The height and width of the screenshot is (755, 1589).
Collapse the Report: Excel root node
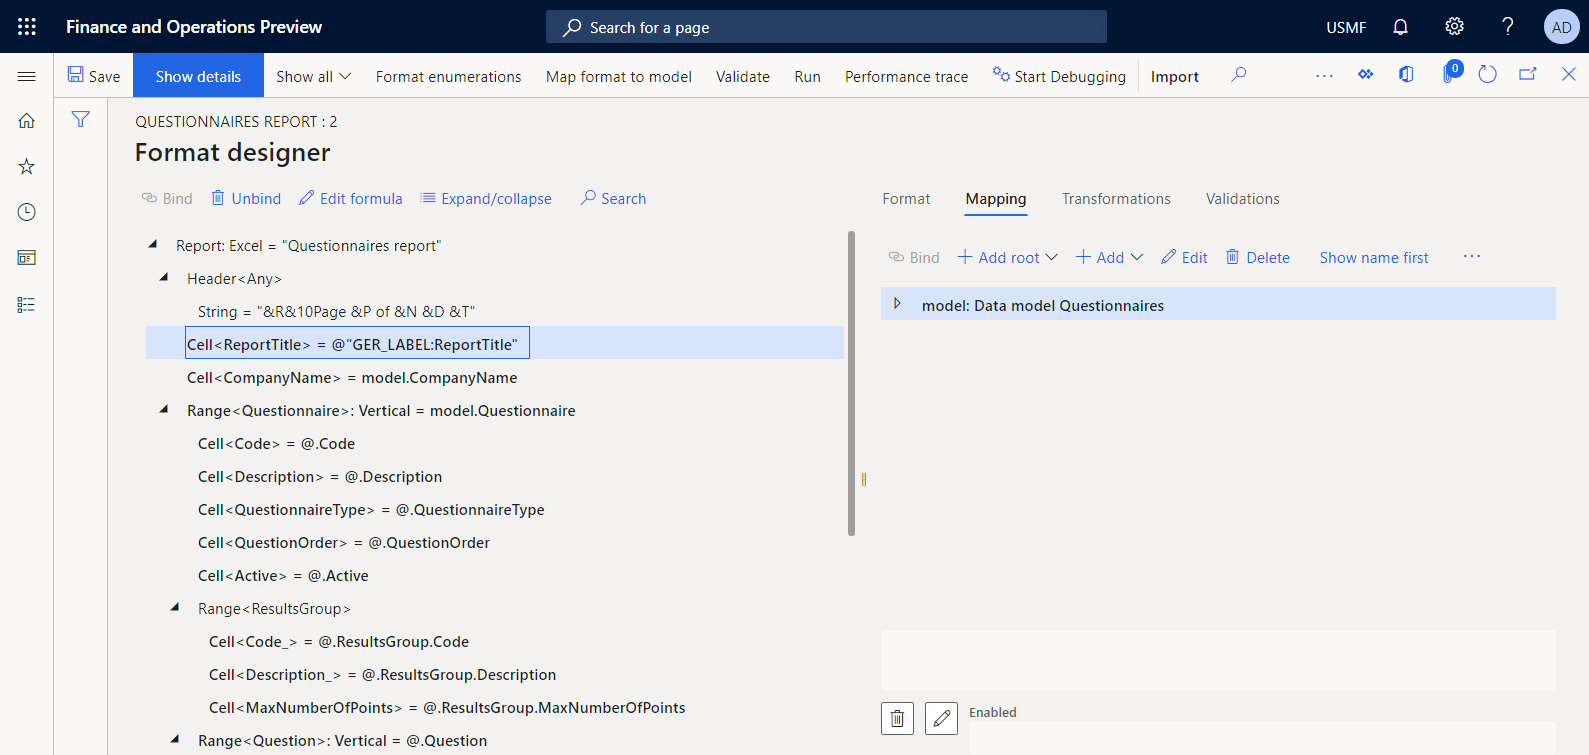(153, 244)
